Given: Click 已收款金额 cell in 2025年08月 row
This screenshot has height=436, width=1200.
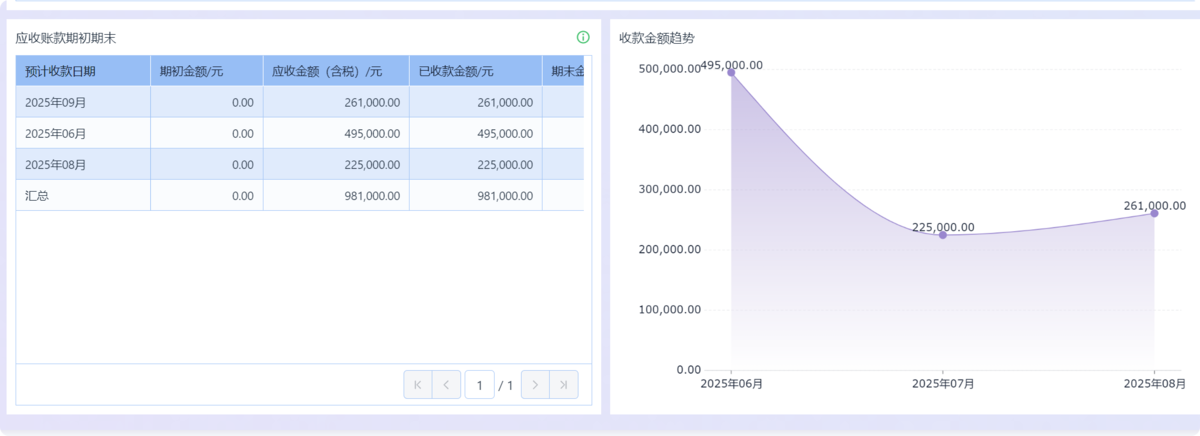Looking at the screenshot, I should (476, 164).
